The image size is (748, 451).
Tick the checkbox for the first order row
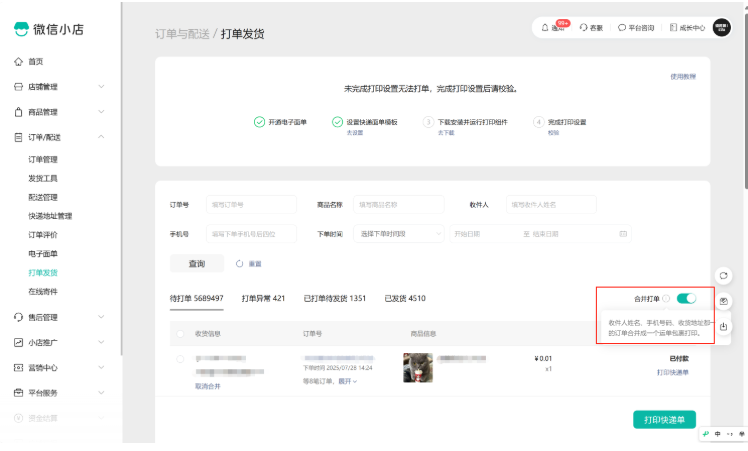pyautogui.click(x=180, y=359)
